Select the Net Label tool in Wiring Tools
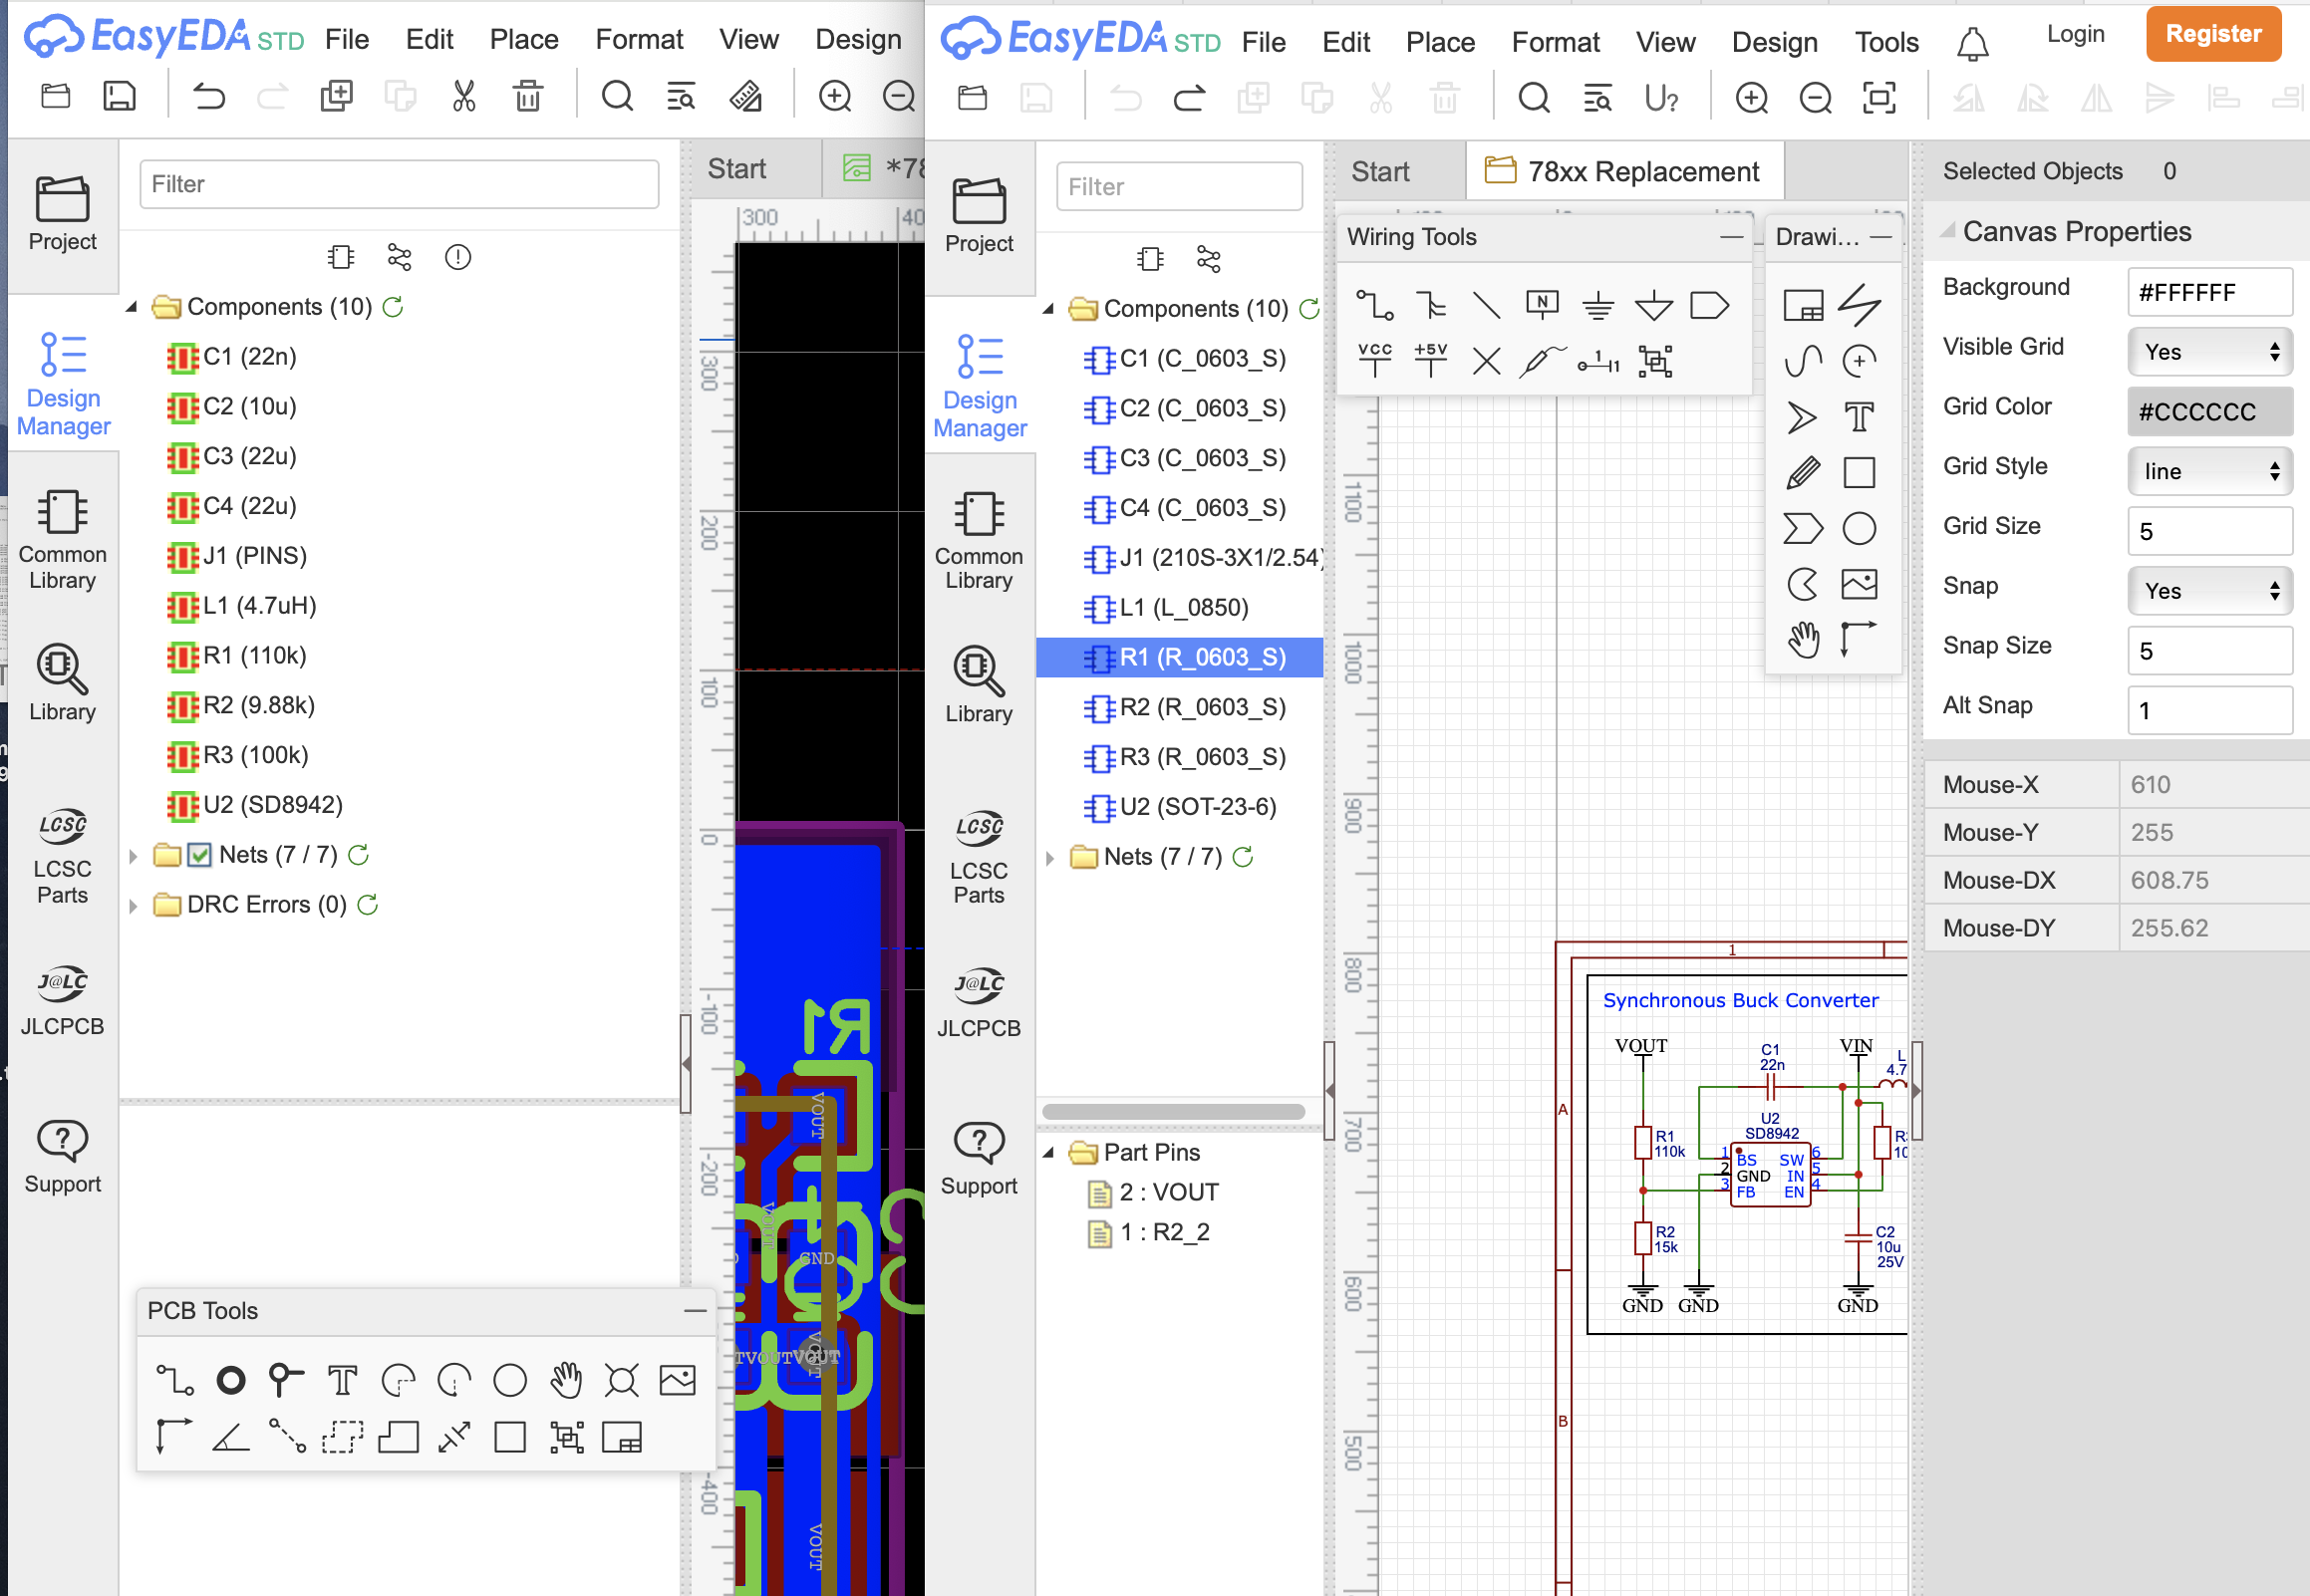The image size is (2310, 1596). (1542, 305)
